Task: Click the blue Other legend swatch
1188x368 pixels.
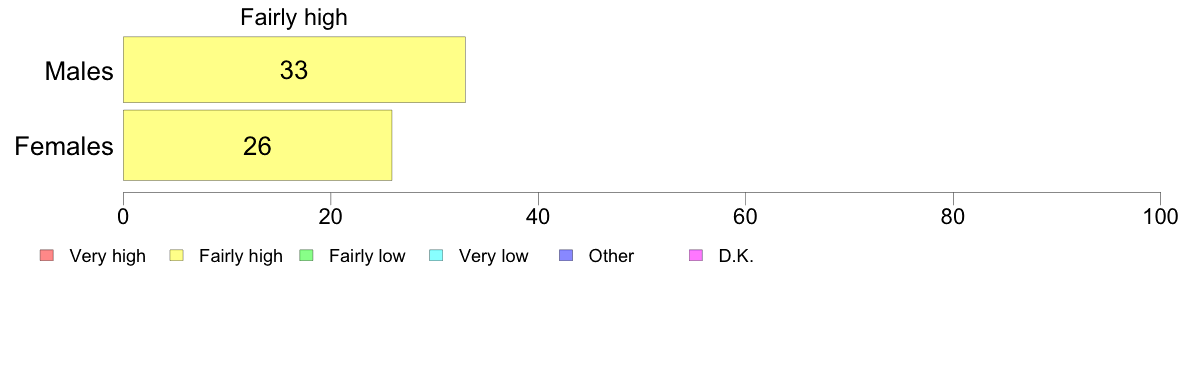Action: point(564,256)
